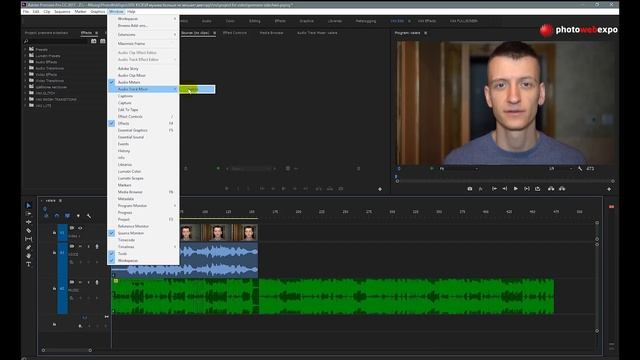
Task: Click Add Marker icon in timeline header
Action: 78,216
